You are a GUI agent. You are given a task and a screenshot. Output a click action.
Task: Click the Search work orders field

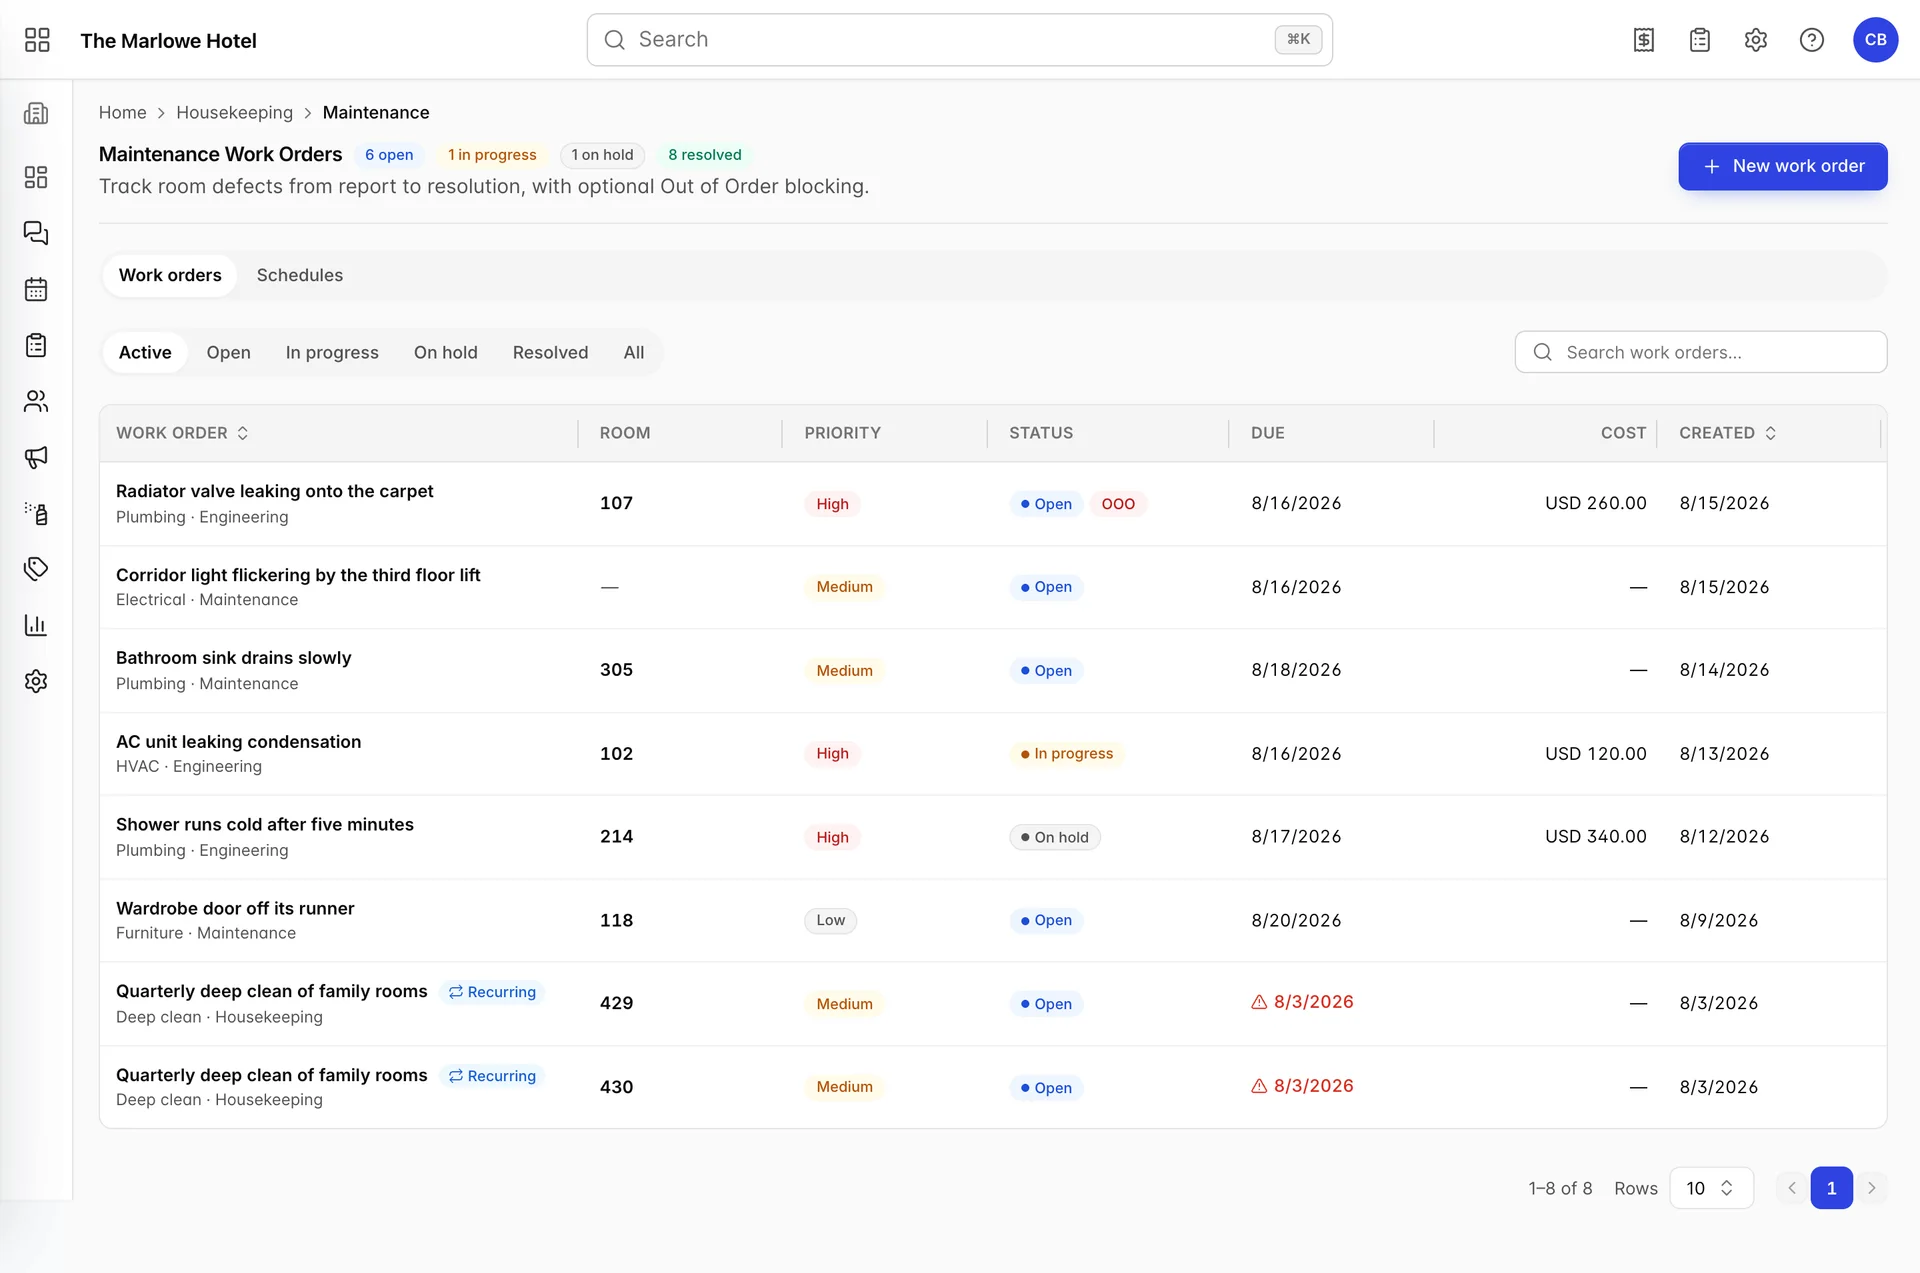tap(1701, 352)
